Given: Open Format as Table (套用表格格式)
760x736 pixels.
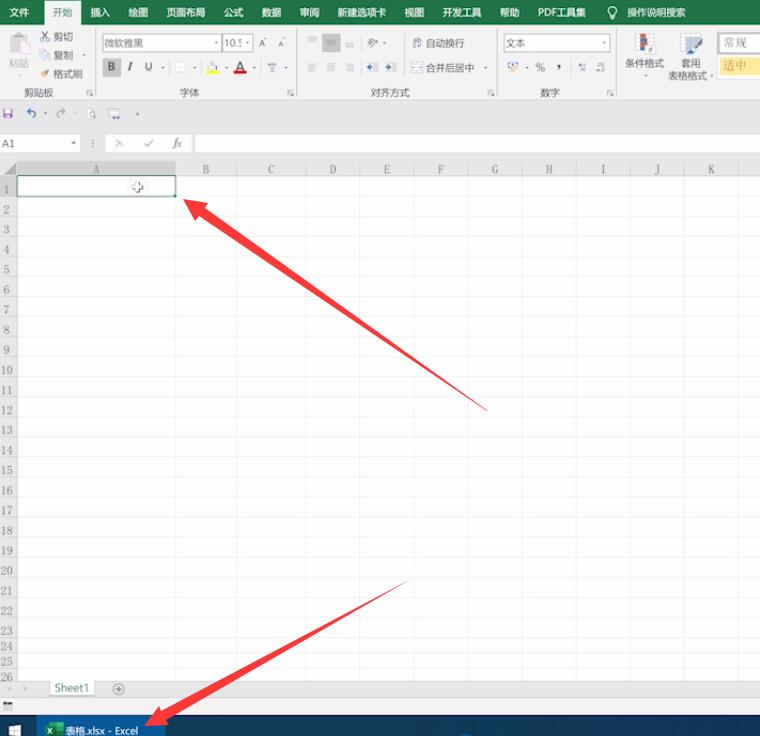Looking at the screenshot, I should click(690, 56).
